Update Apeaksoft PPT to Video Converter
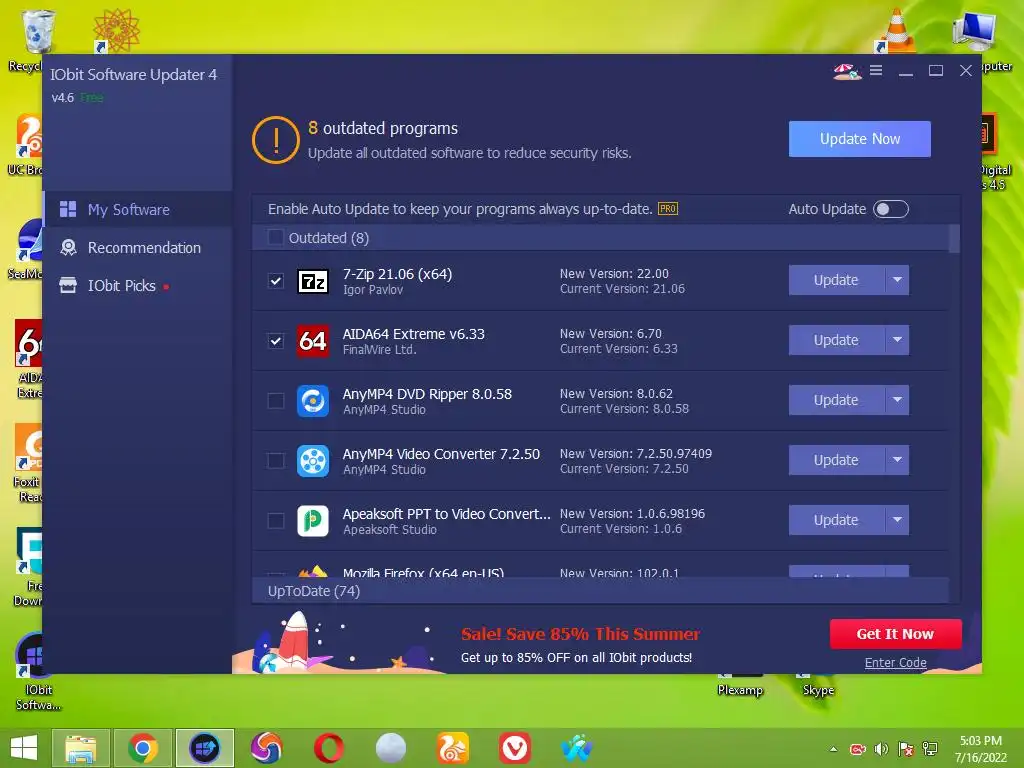 (837, 520)
